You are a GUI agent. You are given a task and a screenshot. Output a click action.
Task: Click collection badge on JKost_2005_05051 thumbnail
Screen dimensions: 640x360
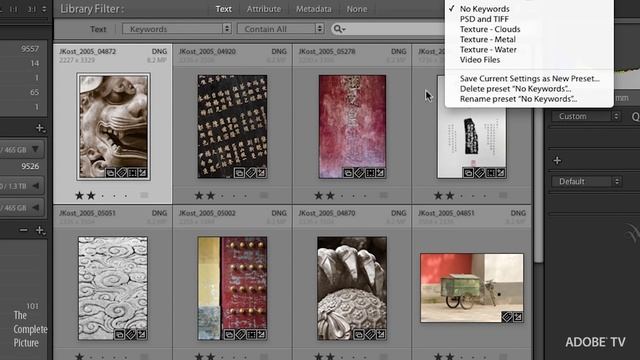[x=119, y=335]
